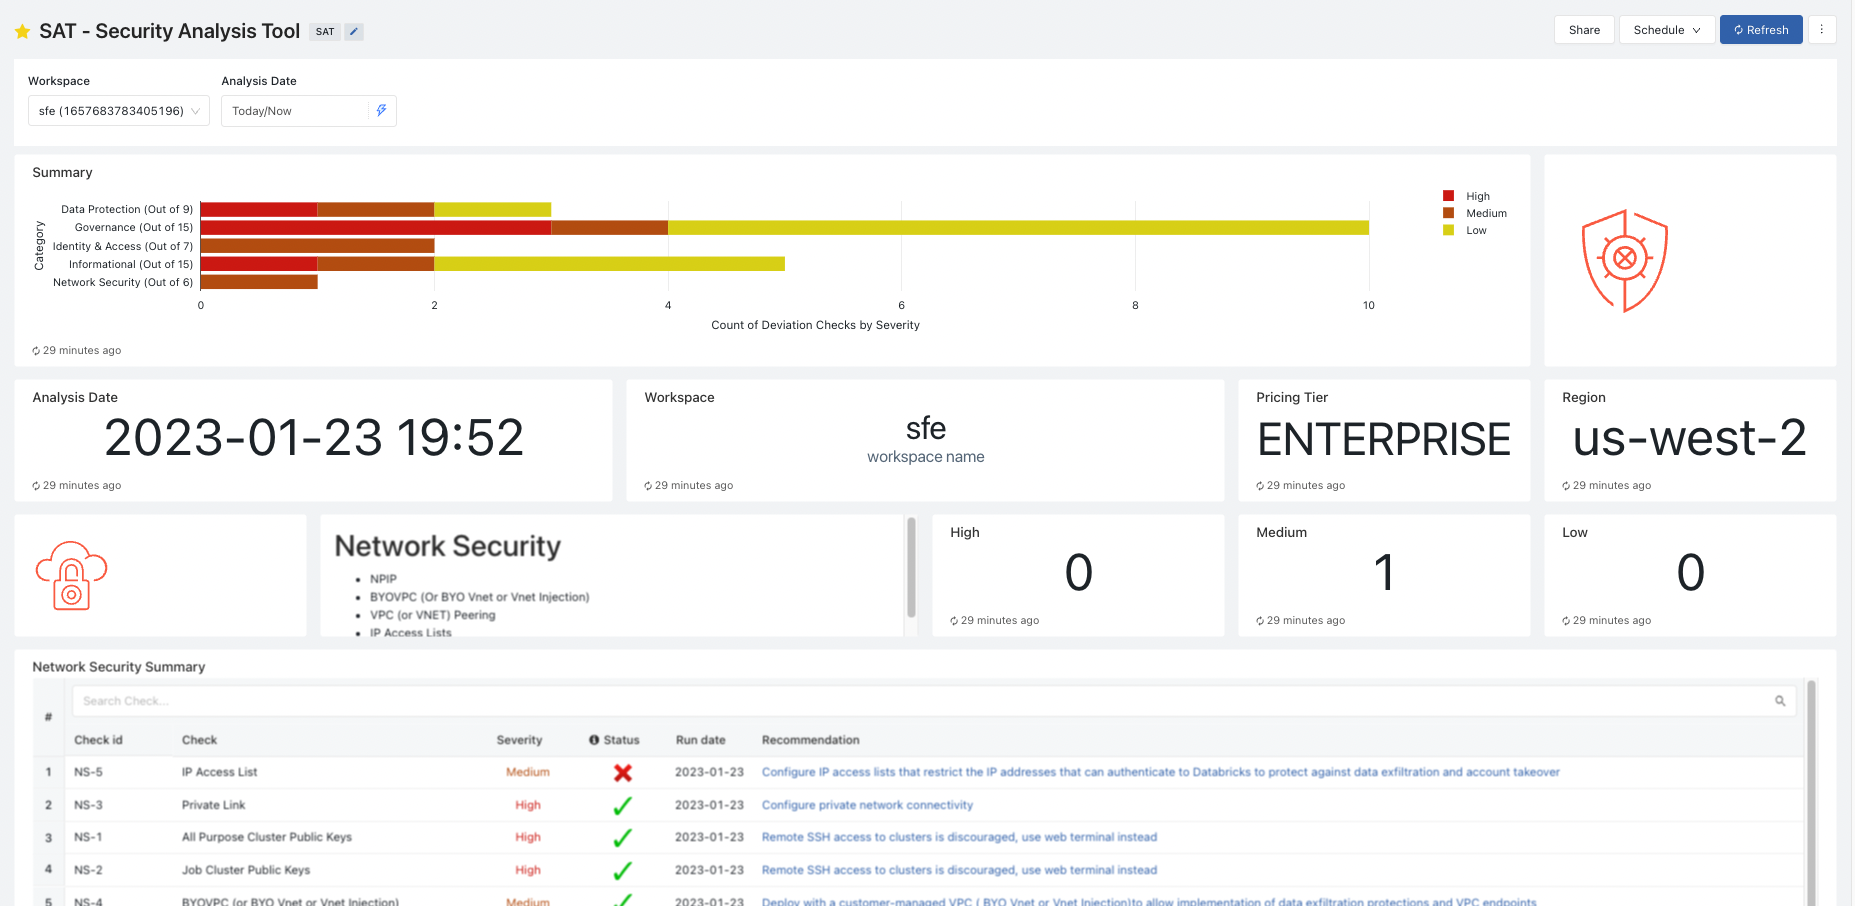Screen dimensions: 1855x906
Task: Click the red X status icon for NS-5
Action: coord(623,772)
